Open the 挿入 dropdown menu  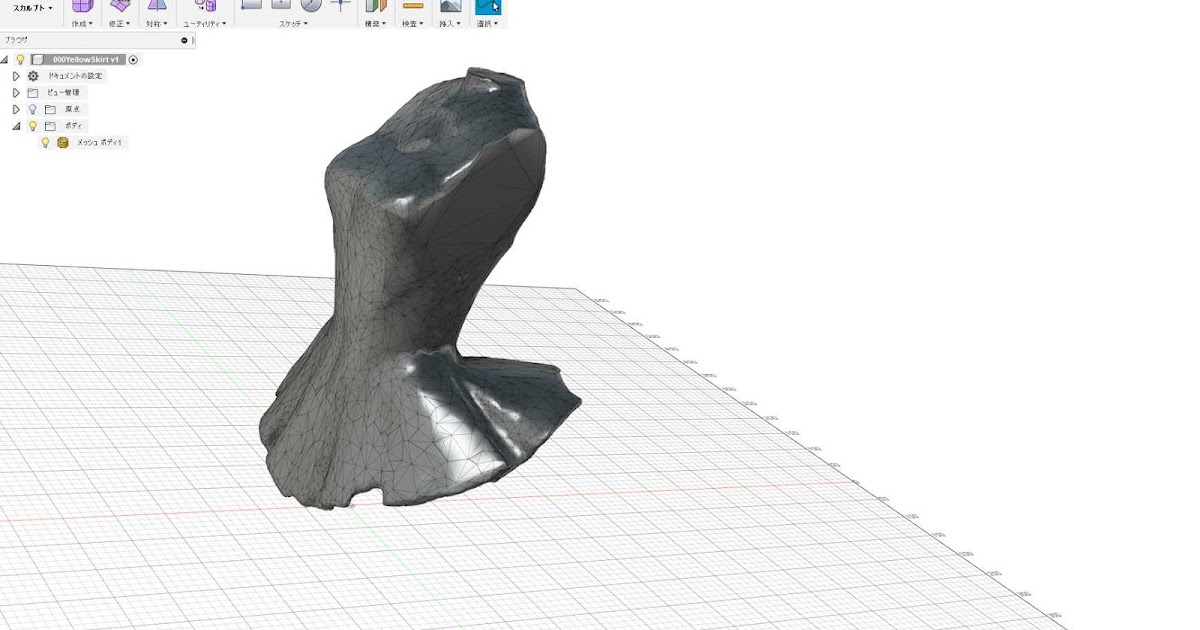[x=450, y=23]
